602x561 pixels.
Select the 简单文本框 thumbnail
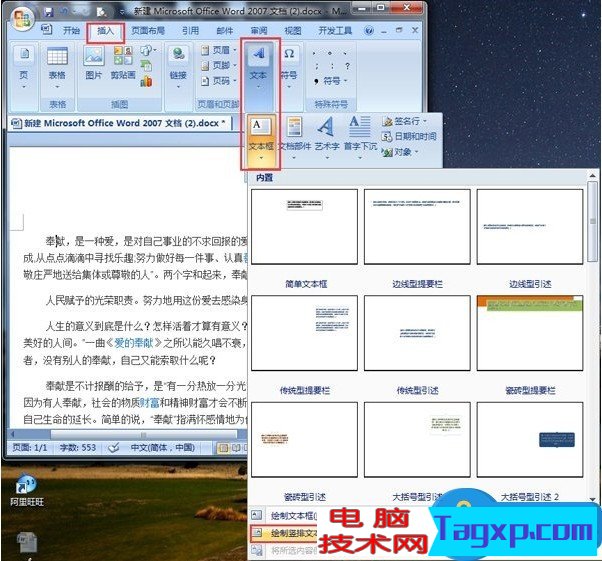pos(304,227)
